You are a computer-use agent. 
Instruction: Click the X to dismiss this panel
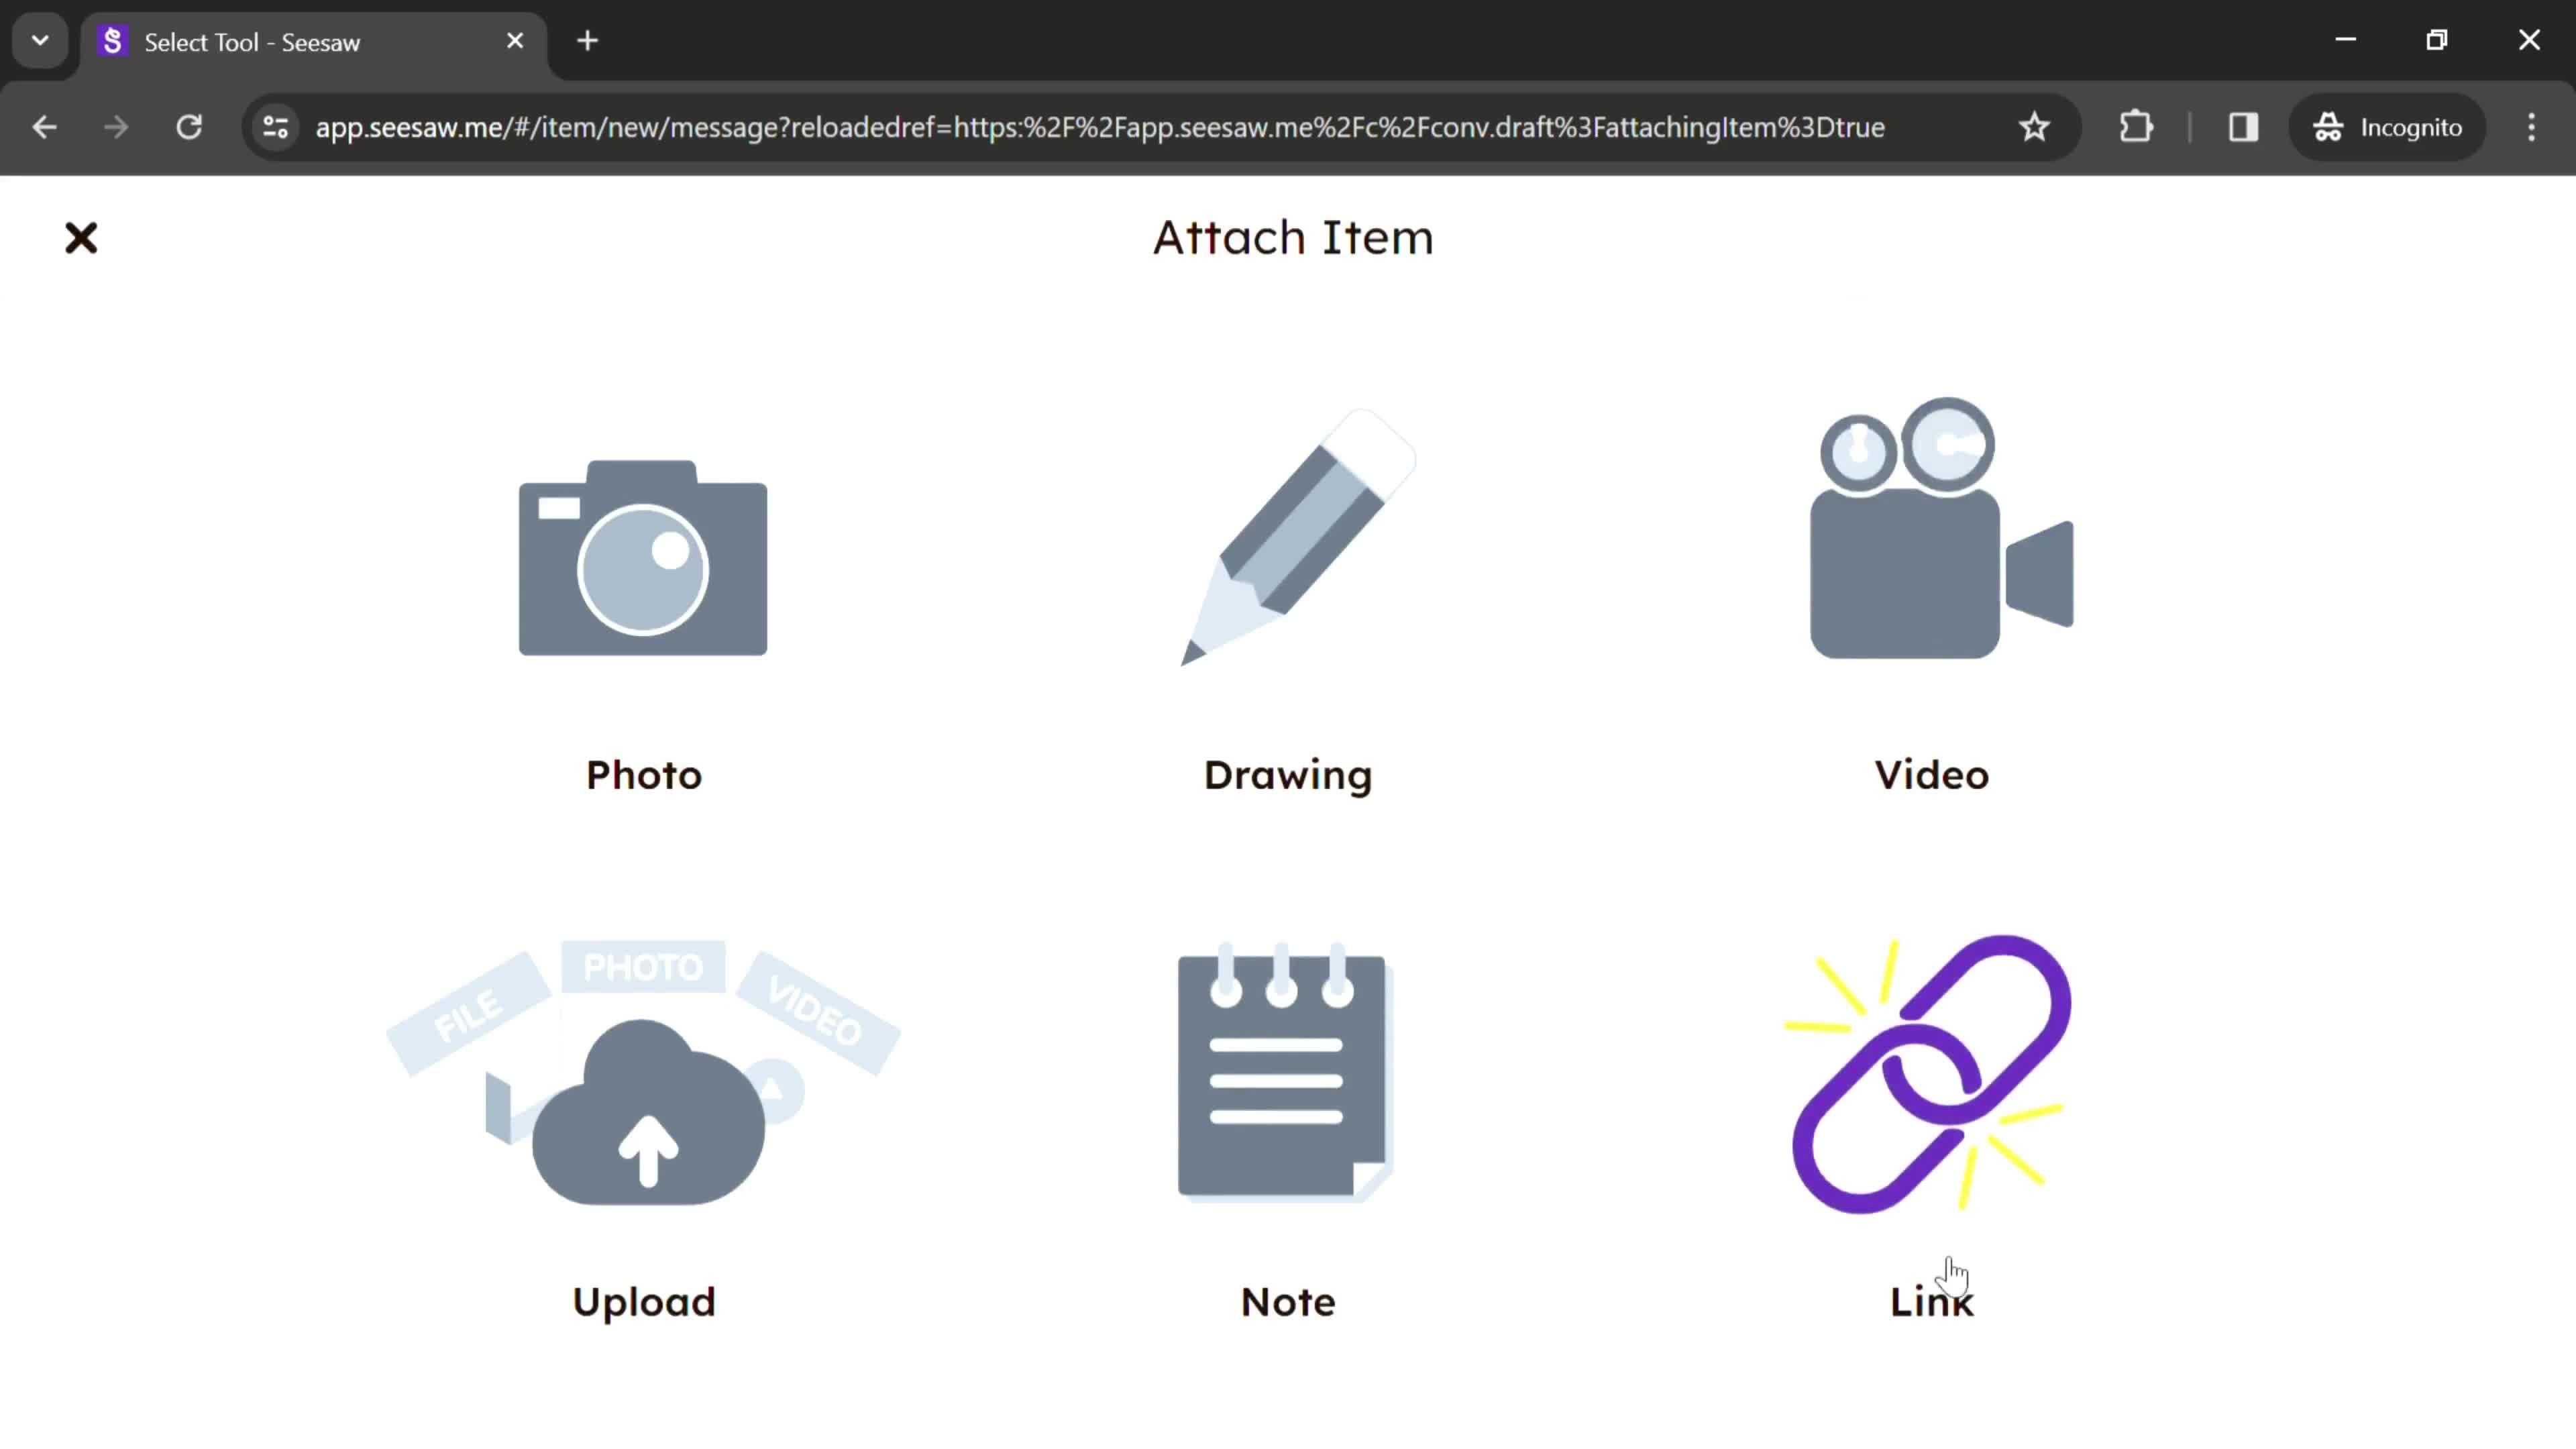pos(81,237)
